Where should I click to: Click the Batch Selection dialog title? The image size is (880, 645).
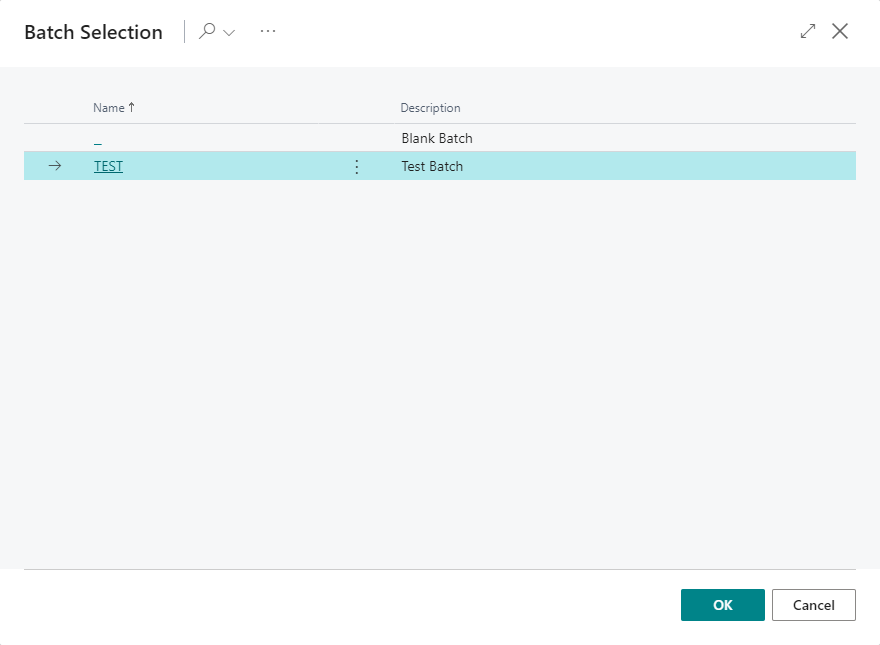(93, 32)
